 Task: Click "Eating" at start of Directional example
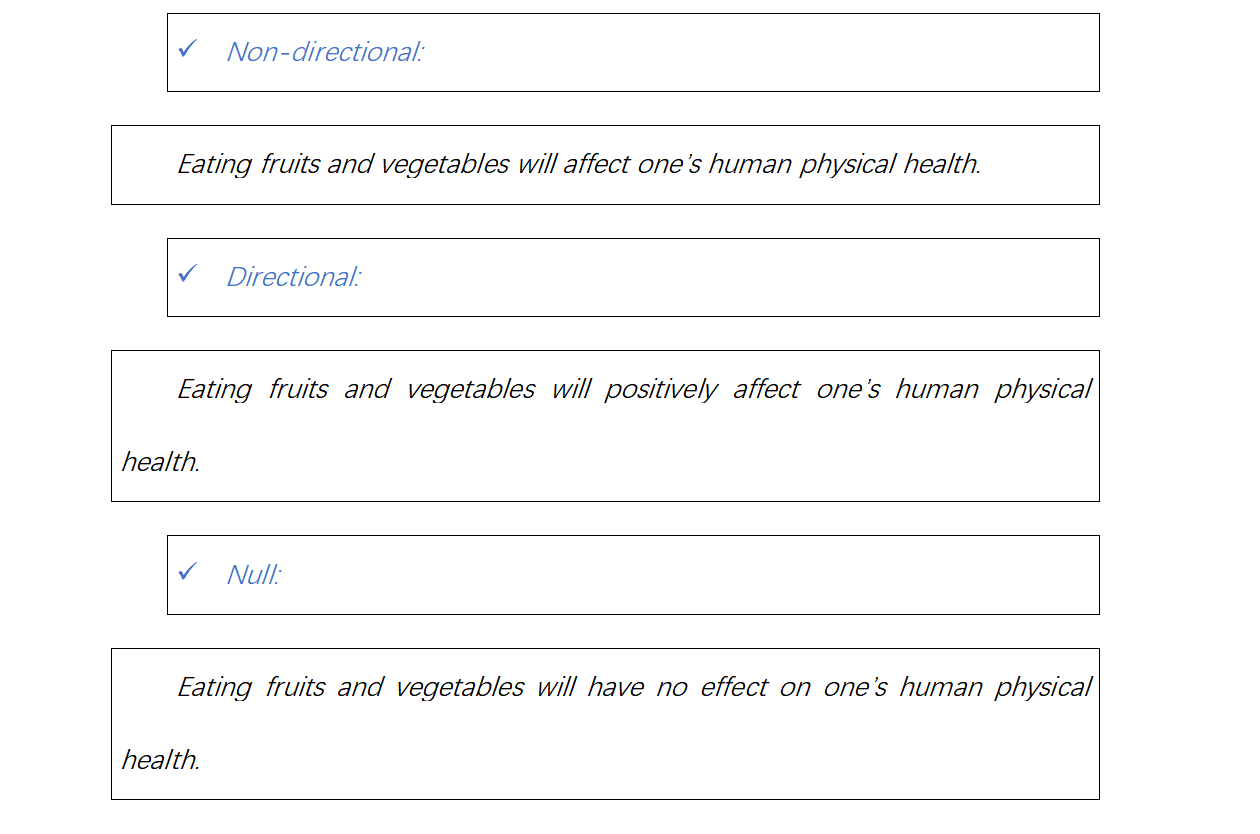point(214,389)
